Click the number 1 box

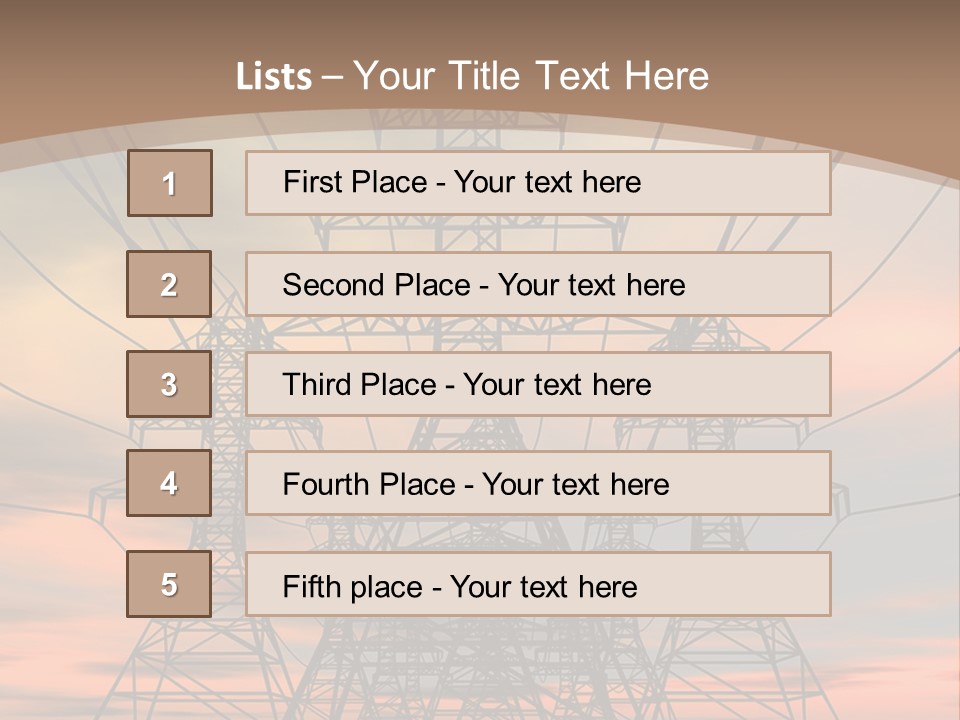point(170,183)
